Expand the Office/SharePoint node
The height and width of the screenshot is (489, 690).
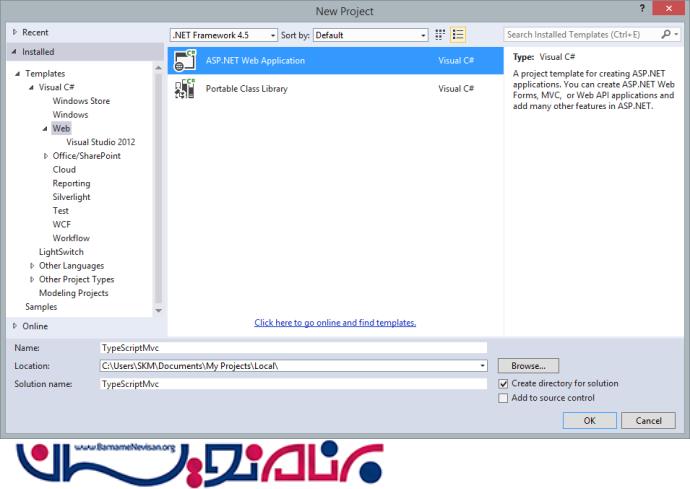coord(45,156)
